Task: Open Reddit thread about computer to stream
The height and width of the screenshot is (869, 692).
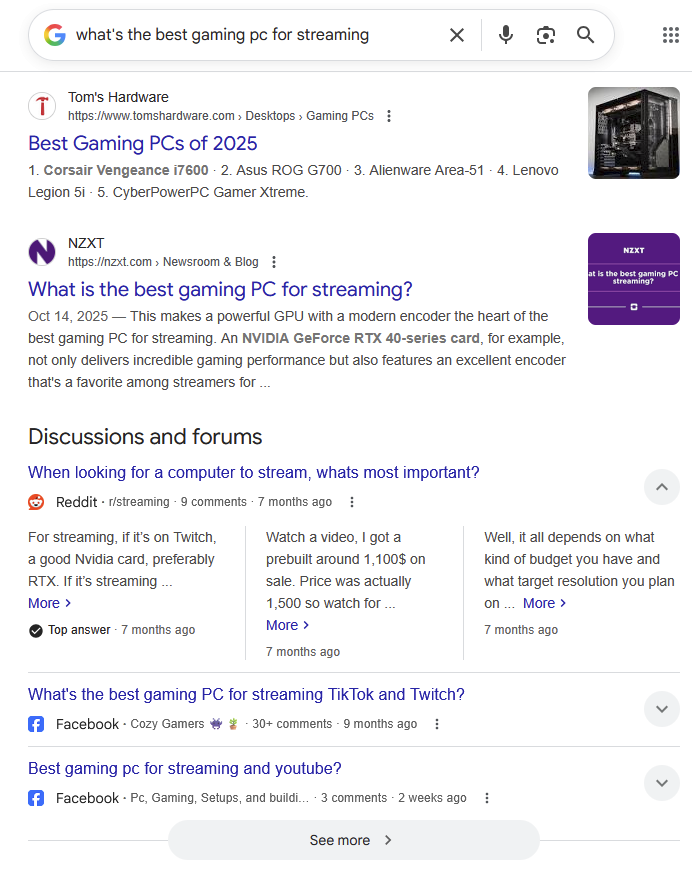Action: [253, 472]
